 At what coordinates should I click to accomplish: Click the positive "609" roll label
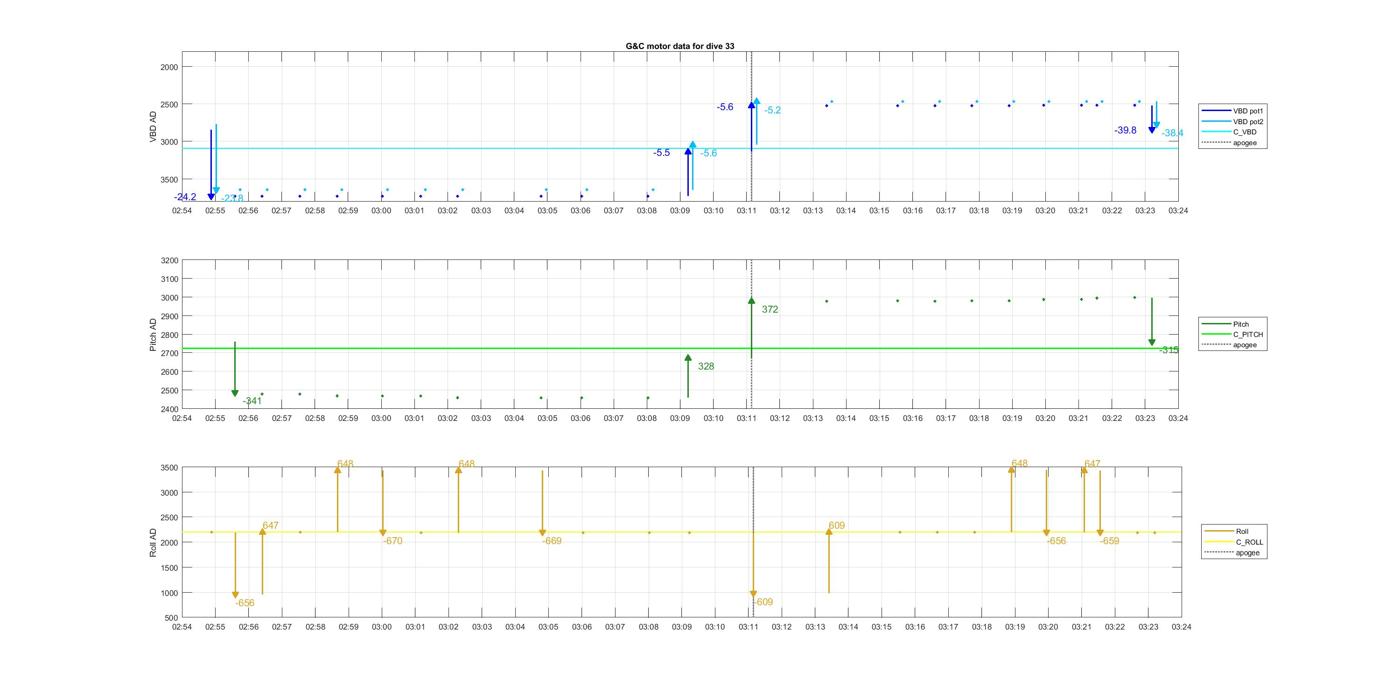tap(837, 525)
